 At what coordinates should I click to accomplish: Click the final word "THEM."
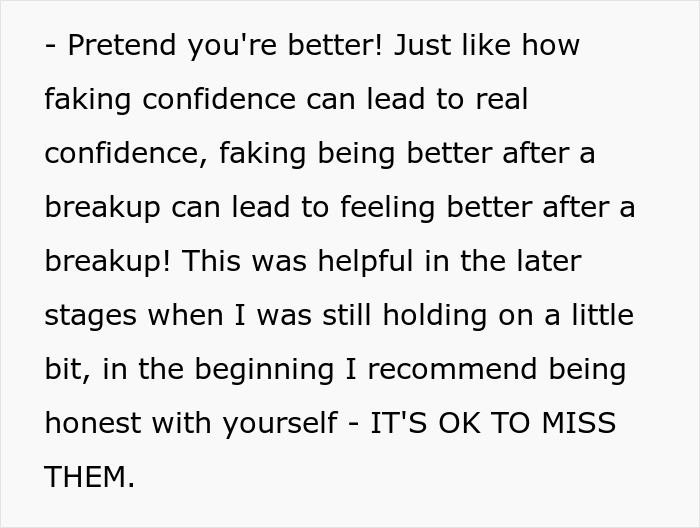90,478
